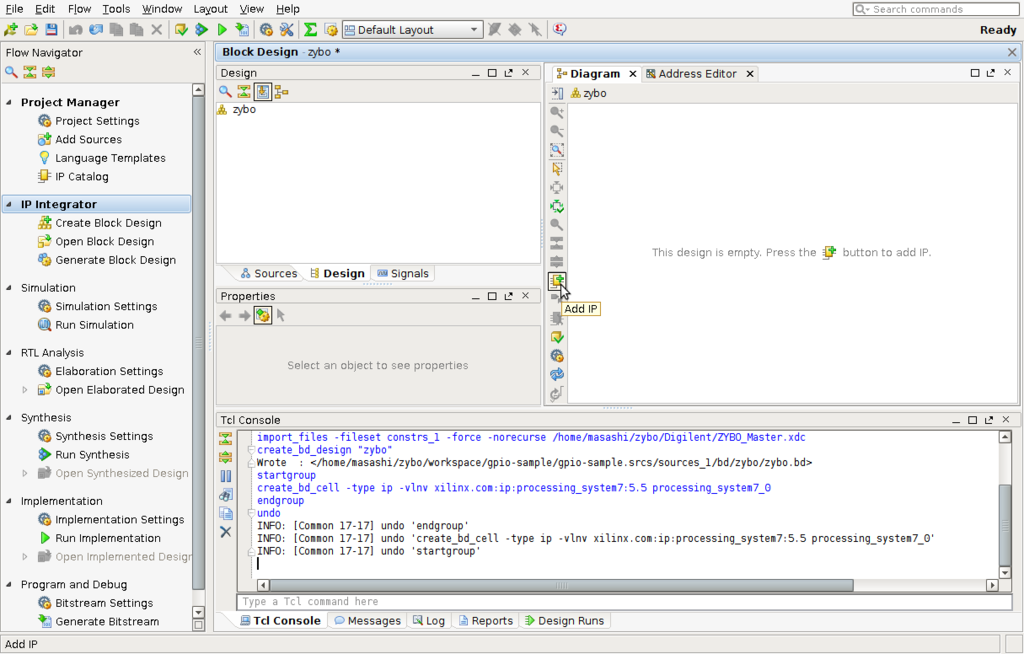The height and width of the screenshot is (654, 1024).
Task: Click the Validate Design checkmark icon
Action: 556,337
